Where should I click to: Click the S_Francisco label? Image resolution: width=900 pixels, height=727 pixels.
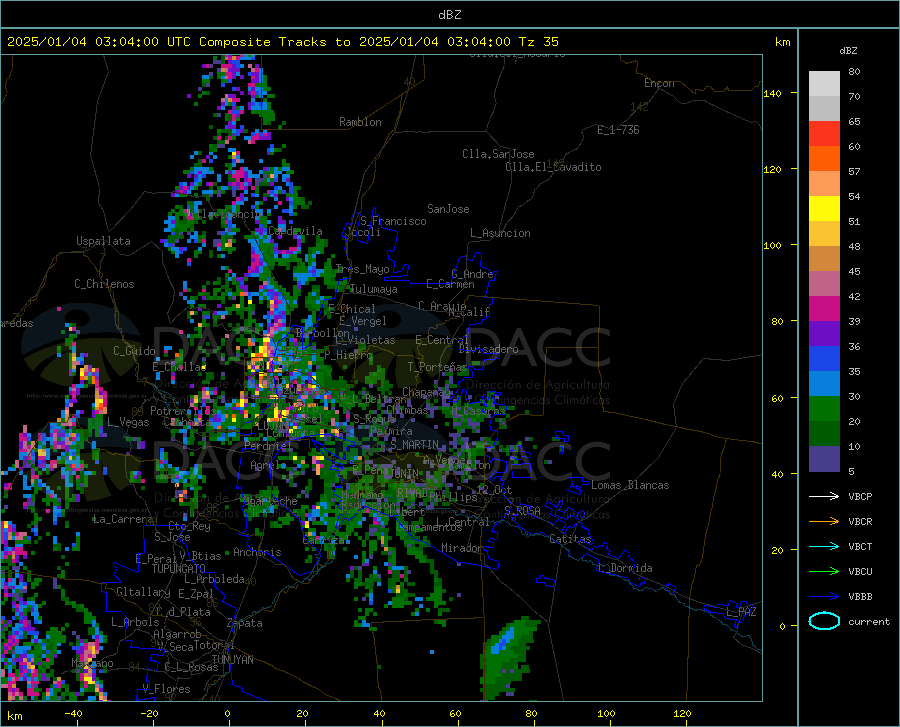click(393, 221)
